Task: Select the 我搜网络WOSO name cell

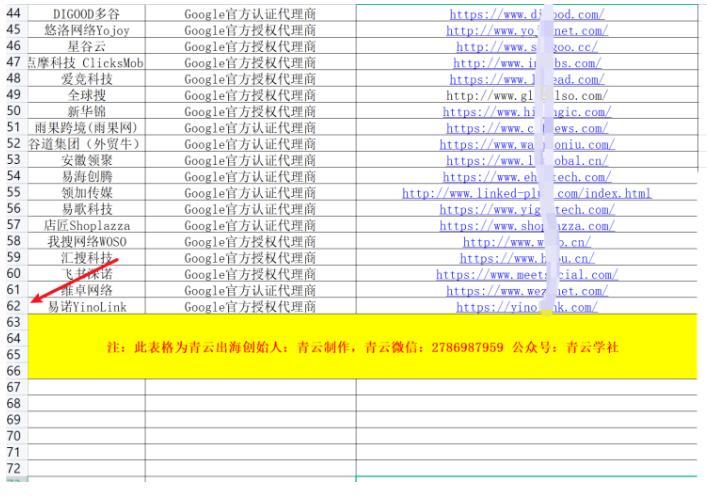Action: (x=87, y=242)
